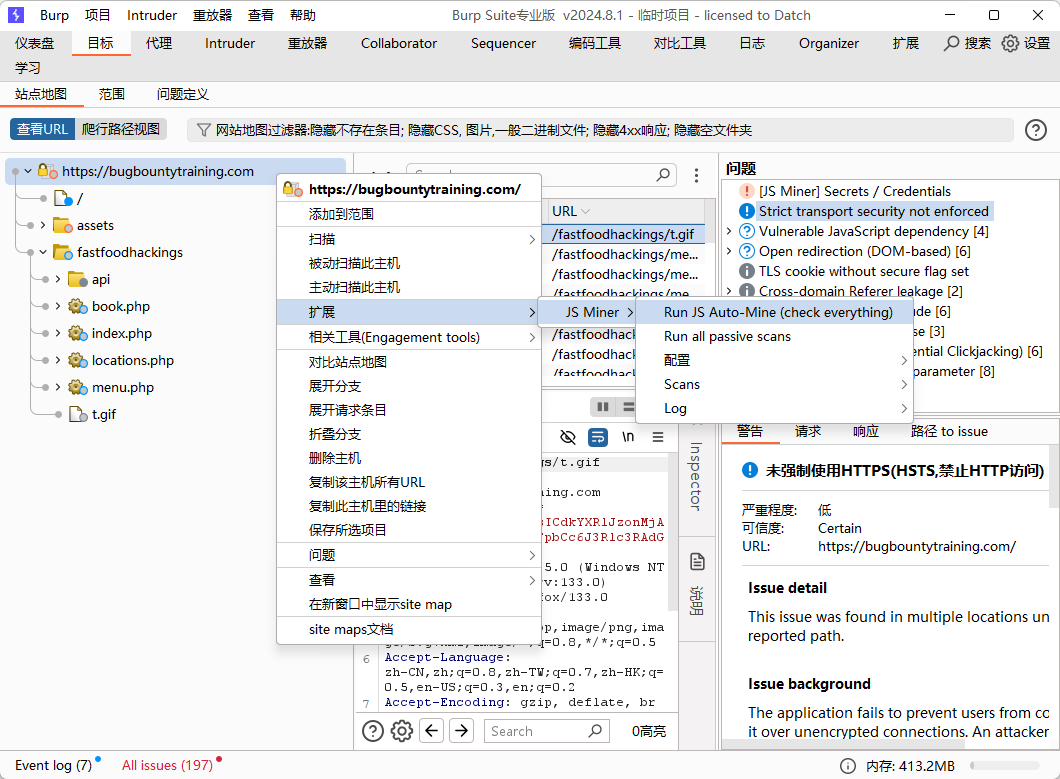Go to previous search match arrow
This screenshot has width=1060, height=779.
(x=431, y=731)
